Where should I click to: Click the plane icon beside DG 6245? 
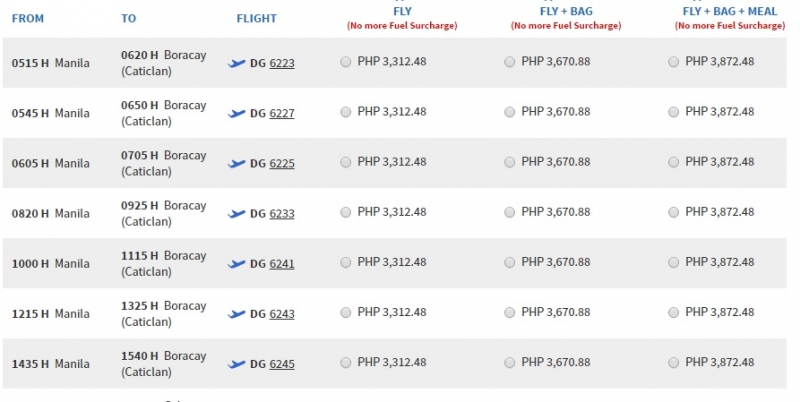(237, 364)
